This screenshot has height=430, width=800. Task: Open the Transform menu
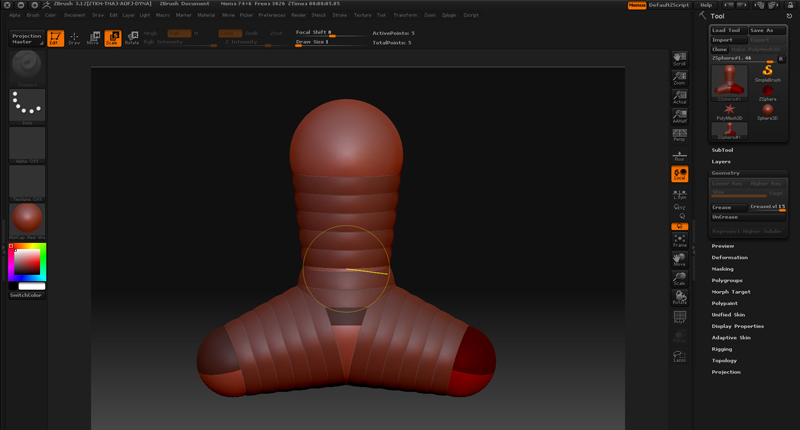(x=405, y=15)
